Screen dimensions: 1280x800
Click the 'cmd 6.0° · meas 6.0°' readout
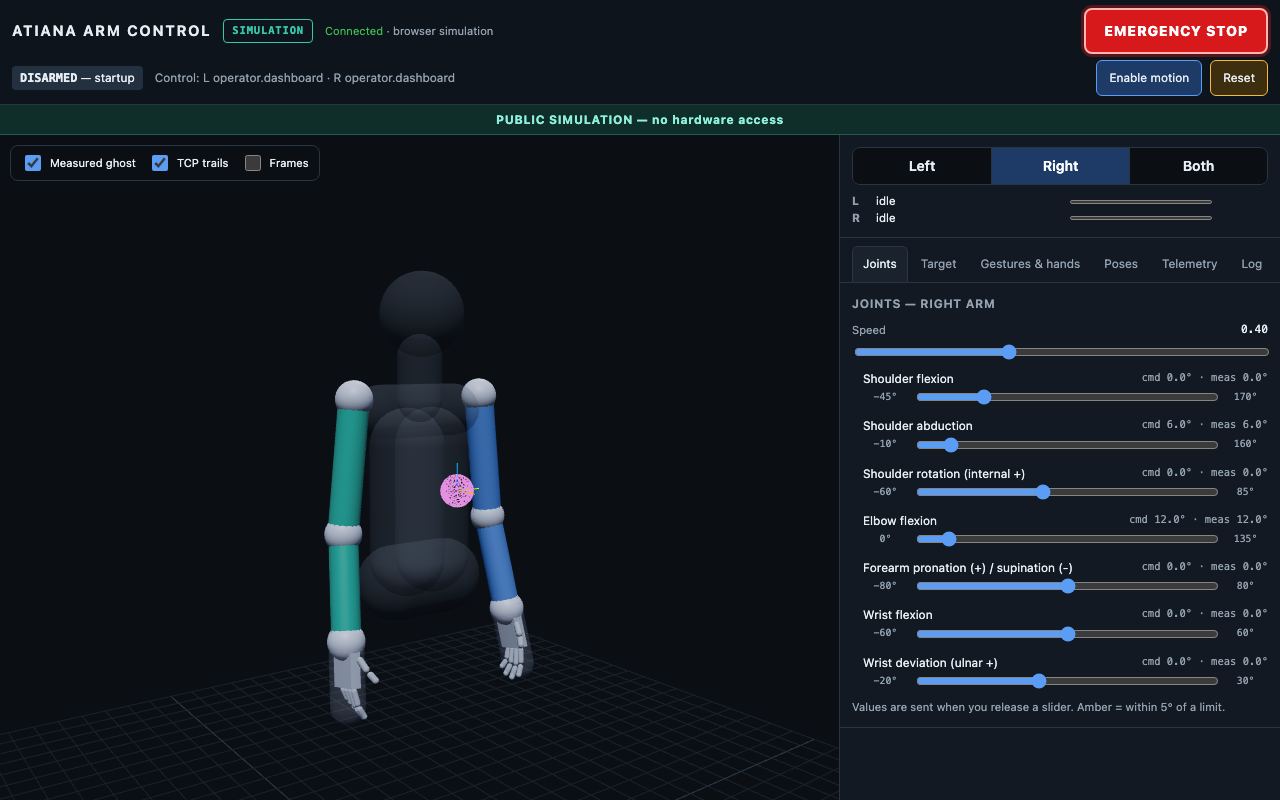click(1205, 425)
